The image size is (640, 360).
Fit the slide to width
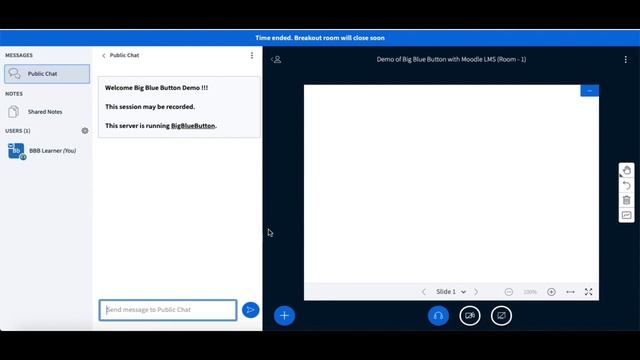coord(570,292)
